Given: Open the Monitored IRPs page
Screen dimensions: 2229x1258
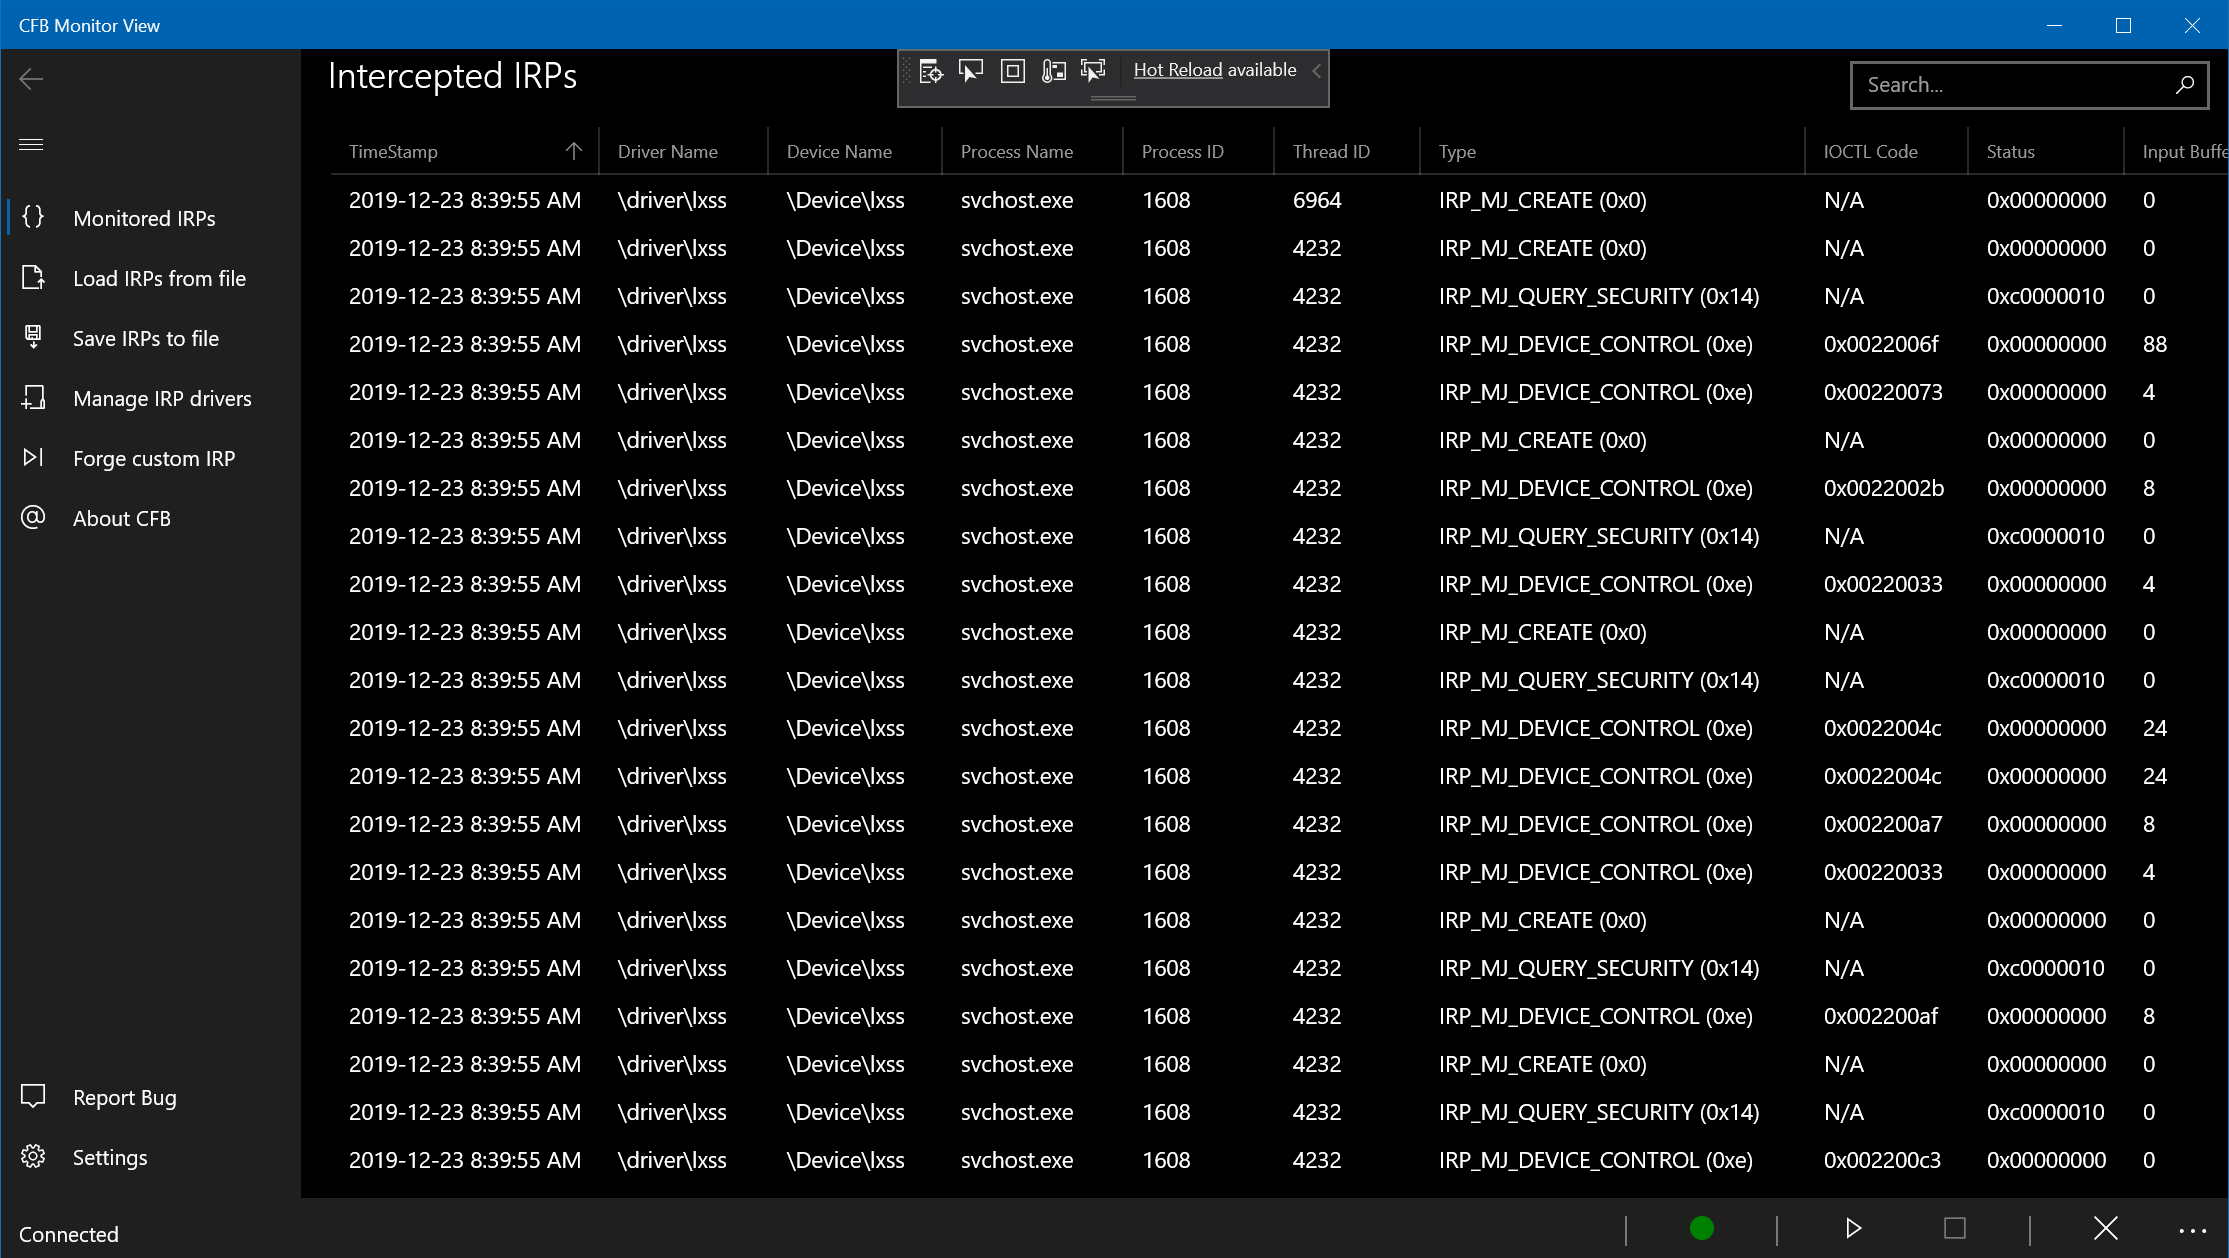Looking at the screenshot, I should coord(144,218).
